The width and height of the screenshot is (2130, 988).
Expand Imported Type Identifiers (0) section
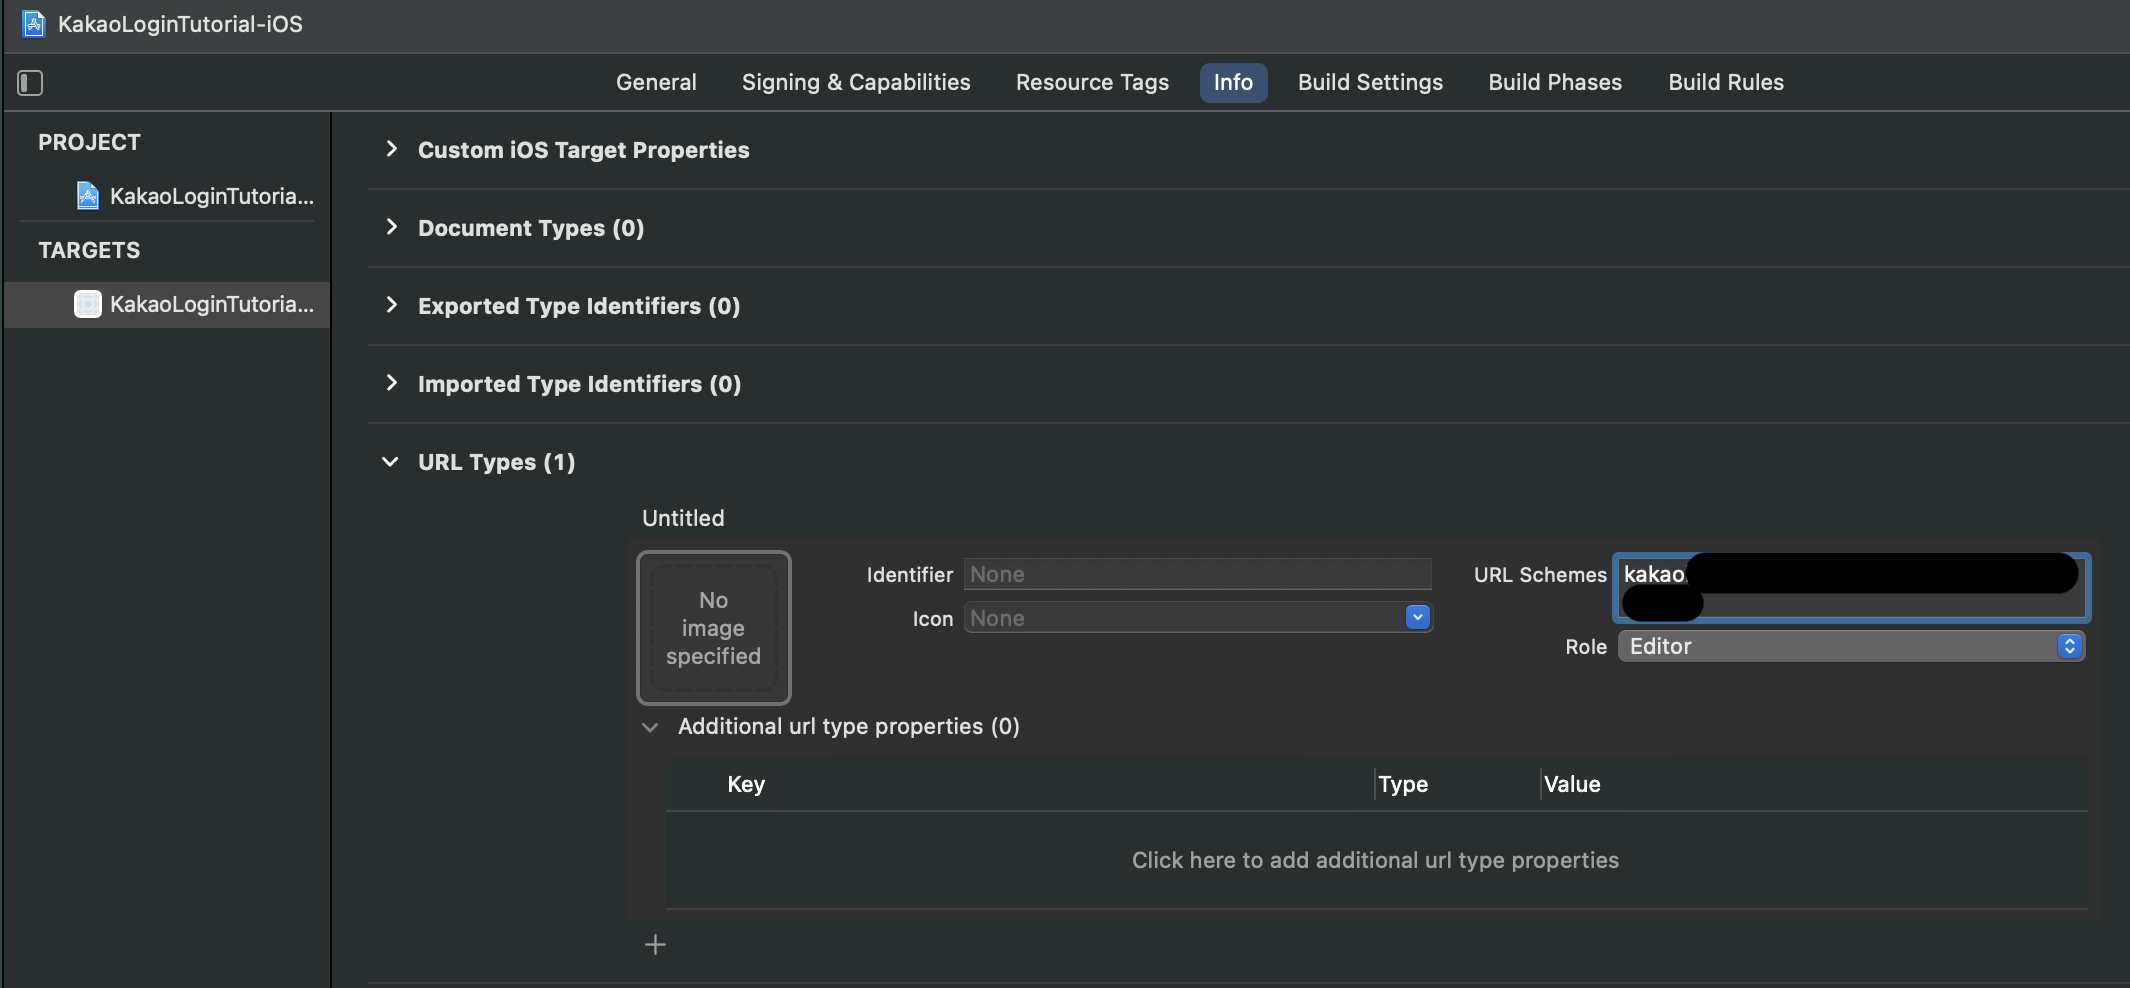[391, 383]
